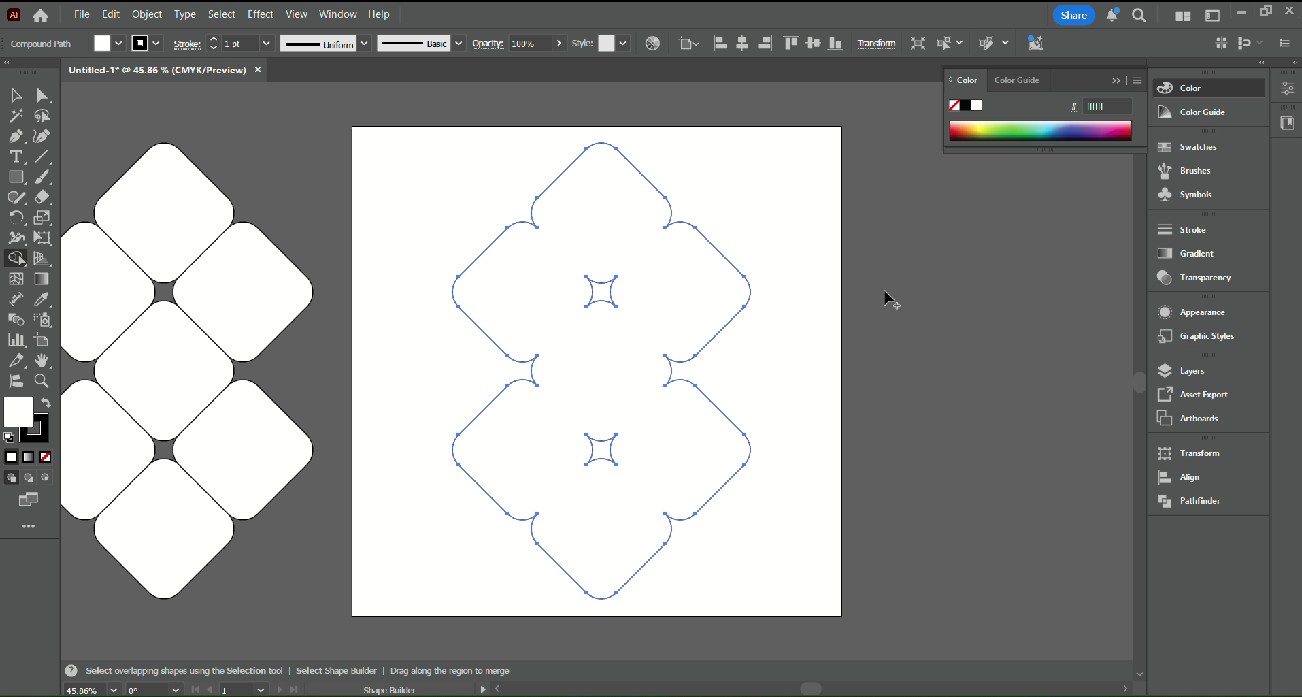1302x697 pixels.
Task: Swap fill and stroke colors
Action: click(x=45, y=403)
